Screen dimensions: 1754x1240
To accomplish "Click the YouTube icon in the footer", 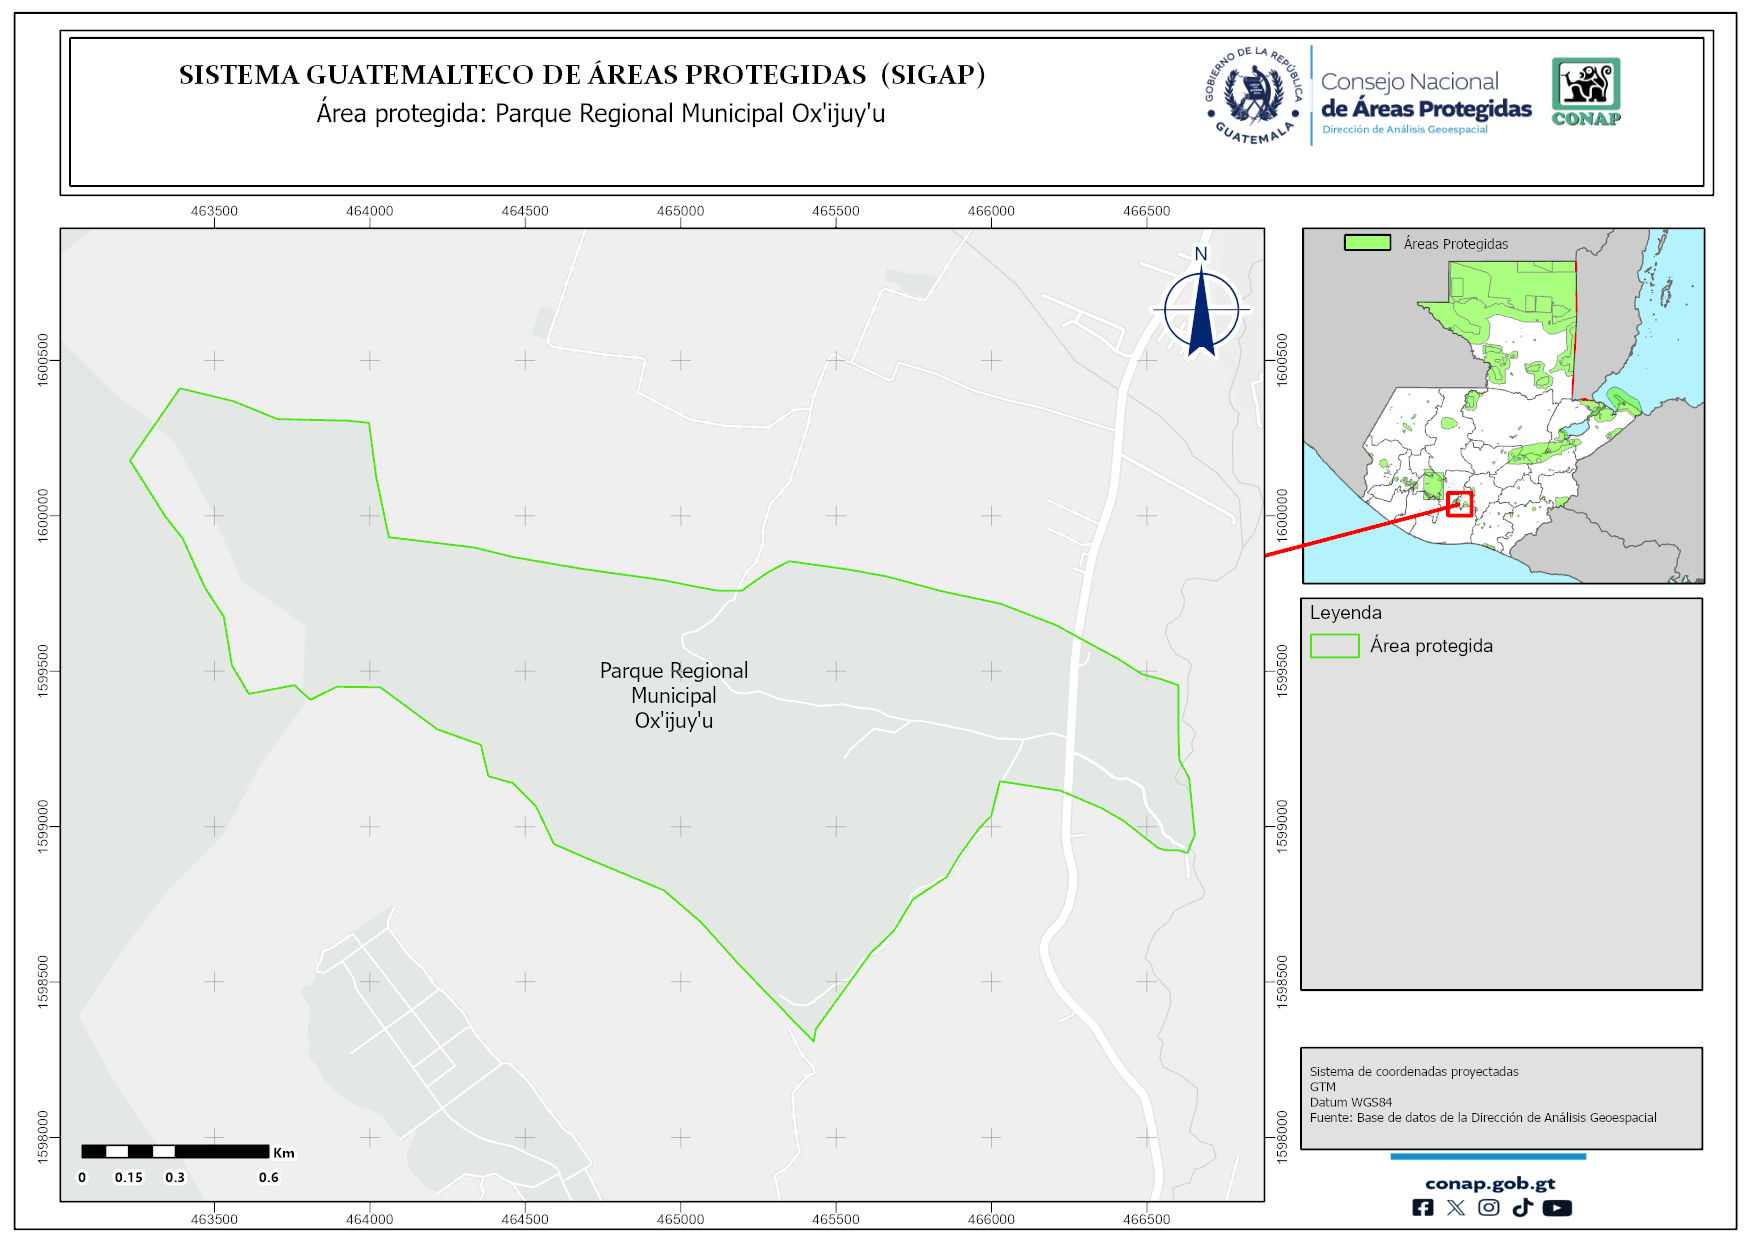I will click(1557, 1208).
